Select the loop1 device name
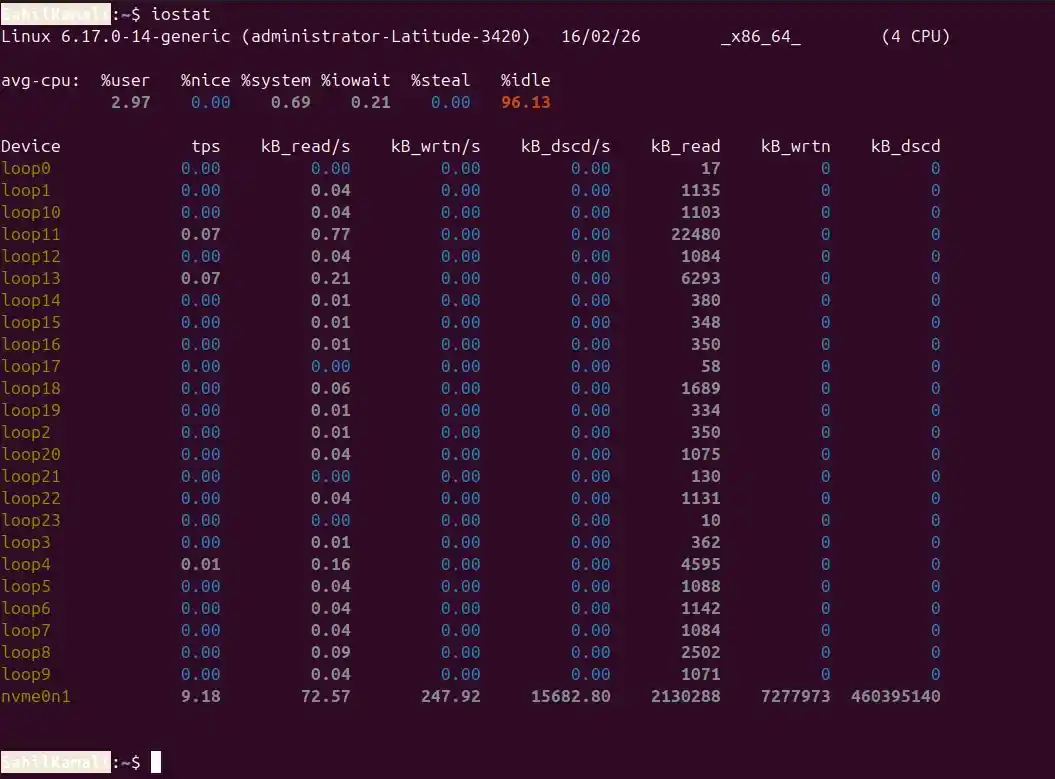This screenshot has width=1055, height=779. 26,191
